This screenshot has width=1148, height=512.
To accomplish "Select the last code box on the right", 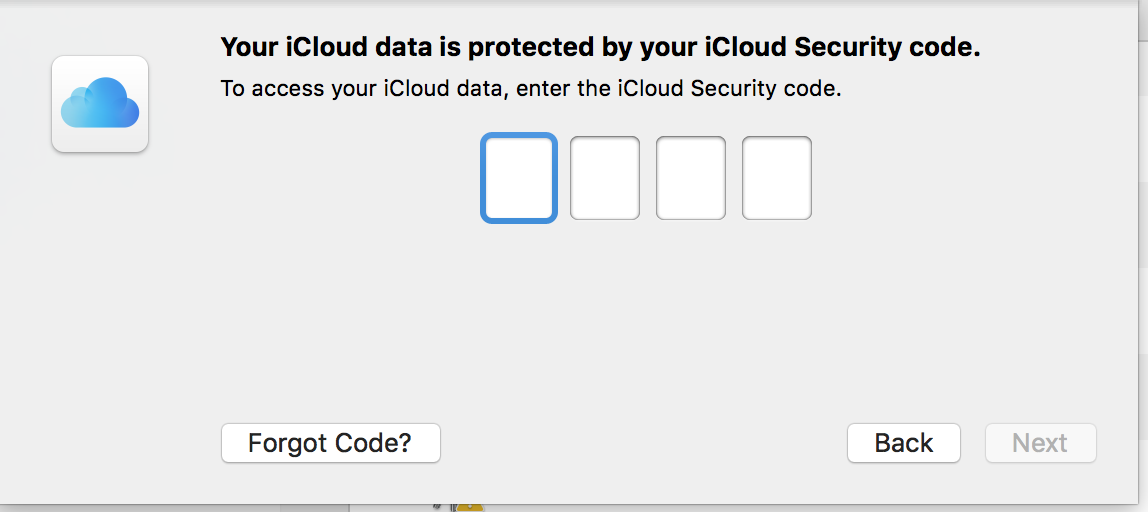I will pyautogui.click(x=777, y=178).
